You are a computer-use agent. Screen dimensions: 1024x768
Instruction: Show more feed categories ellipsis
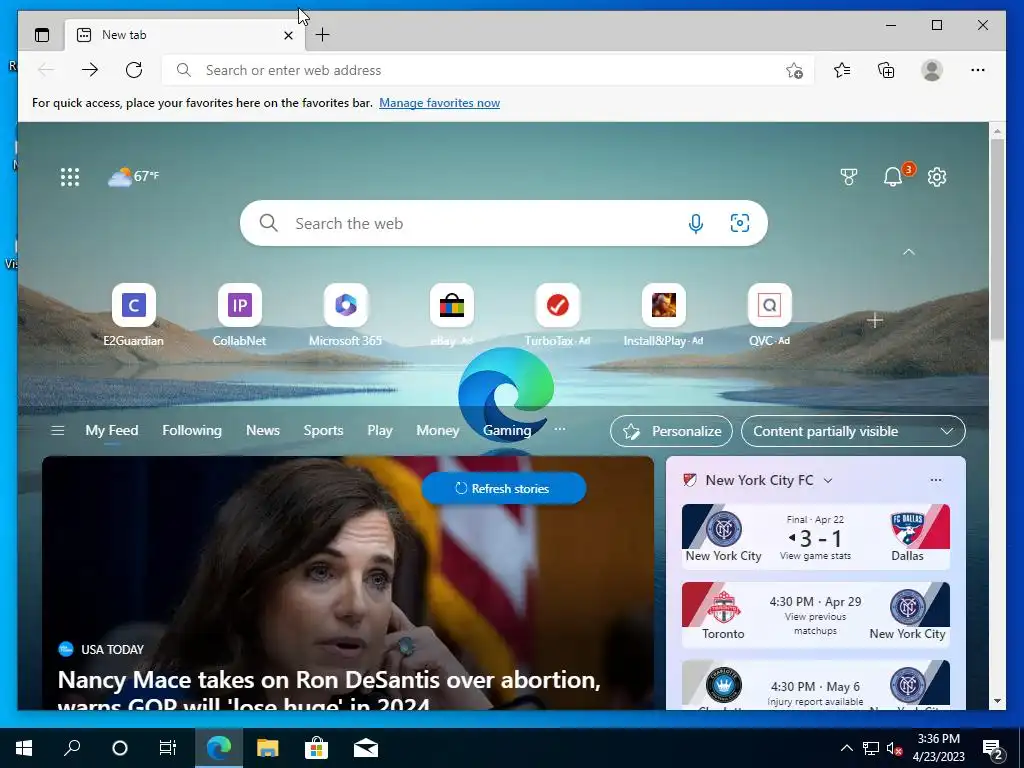point(560,430)
